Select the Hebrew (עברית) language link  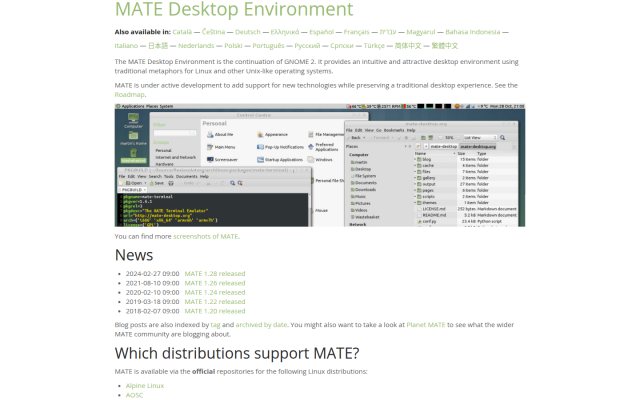tap(388, 32)
